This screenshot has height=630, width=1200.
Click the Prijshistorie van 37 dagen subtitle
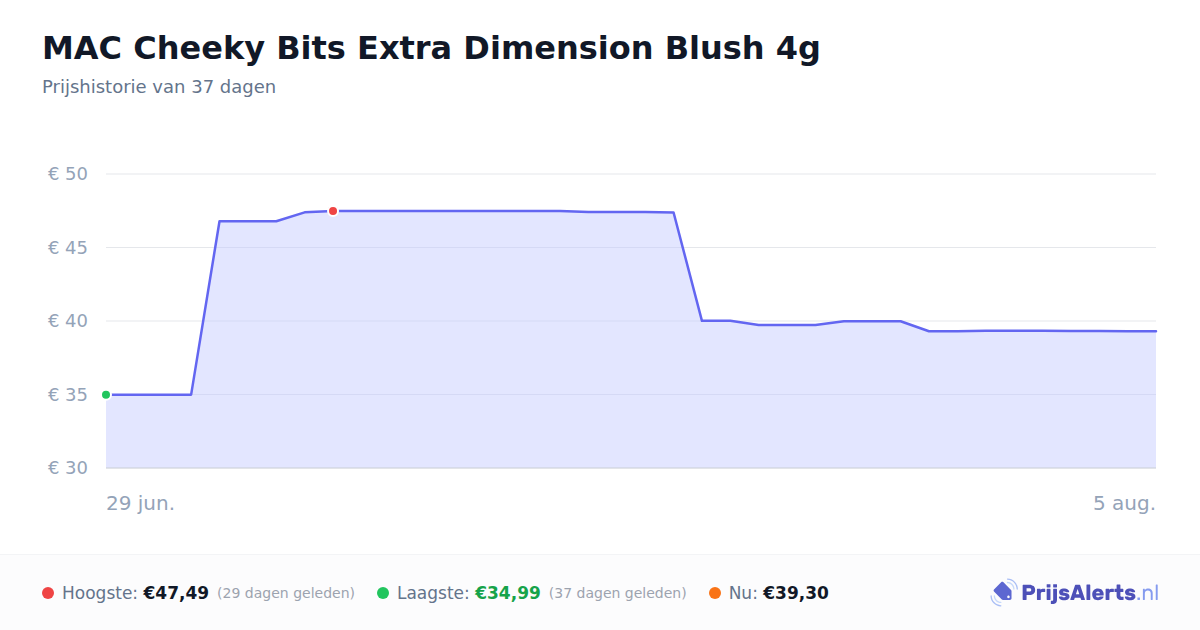[x=159, y=87]
